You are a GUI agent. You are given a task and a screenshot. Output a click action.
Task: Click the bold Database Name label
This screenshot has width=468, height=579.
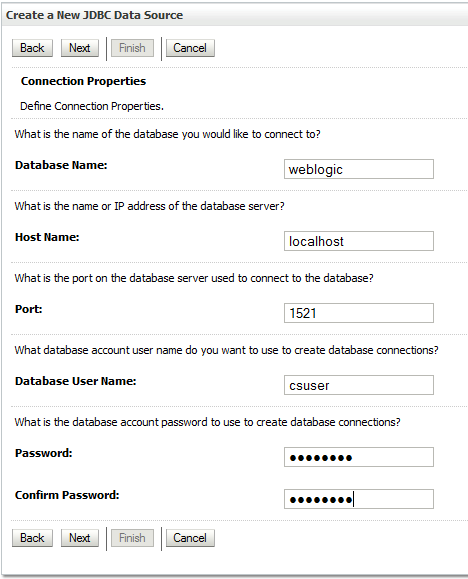point(61,165)
